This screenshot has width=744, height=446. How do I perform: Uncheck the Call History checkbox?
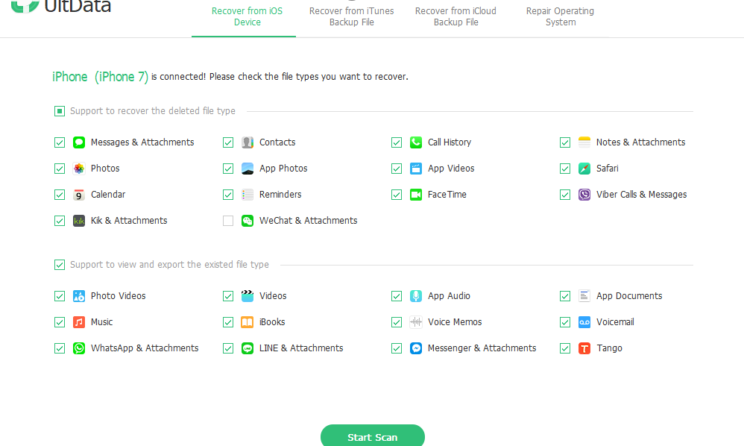(x=397, y=142)
